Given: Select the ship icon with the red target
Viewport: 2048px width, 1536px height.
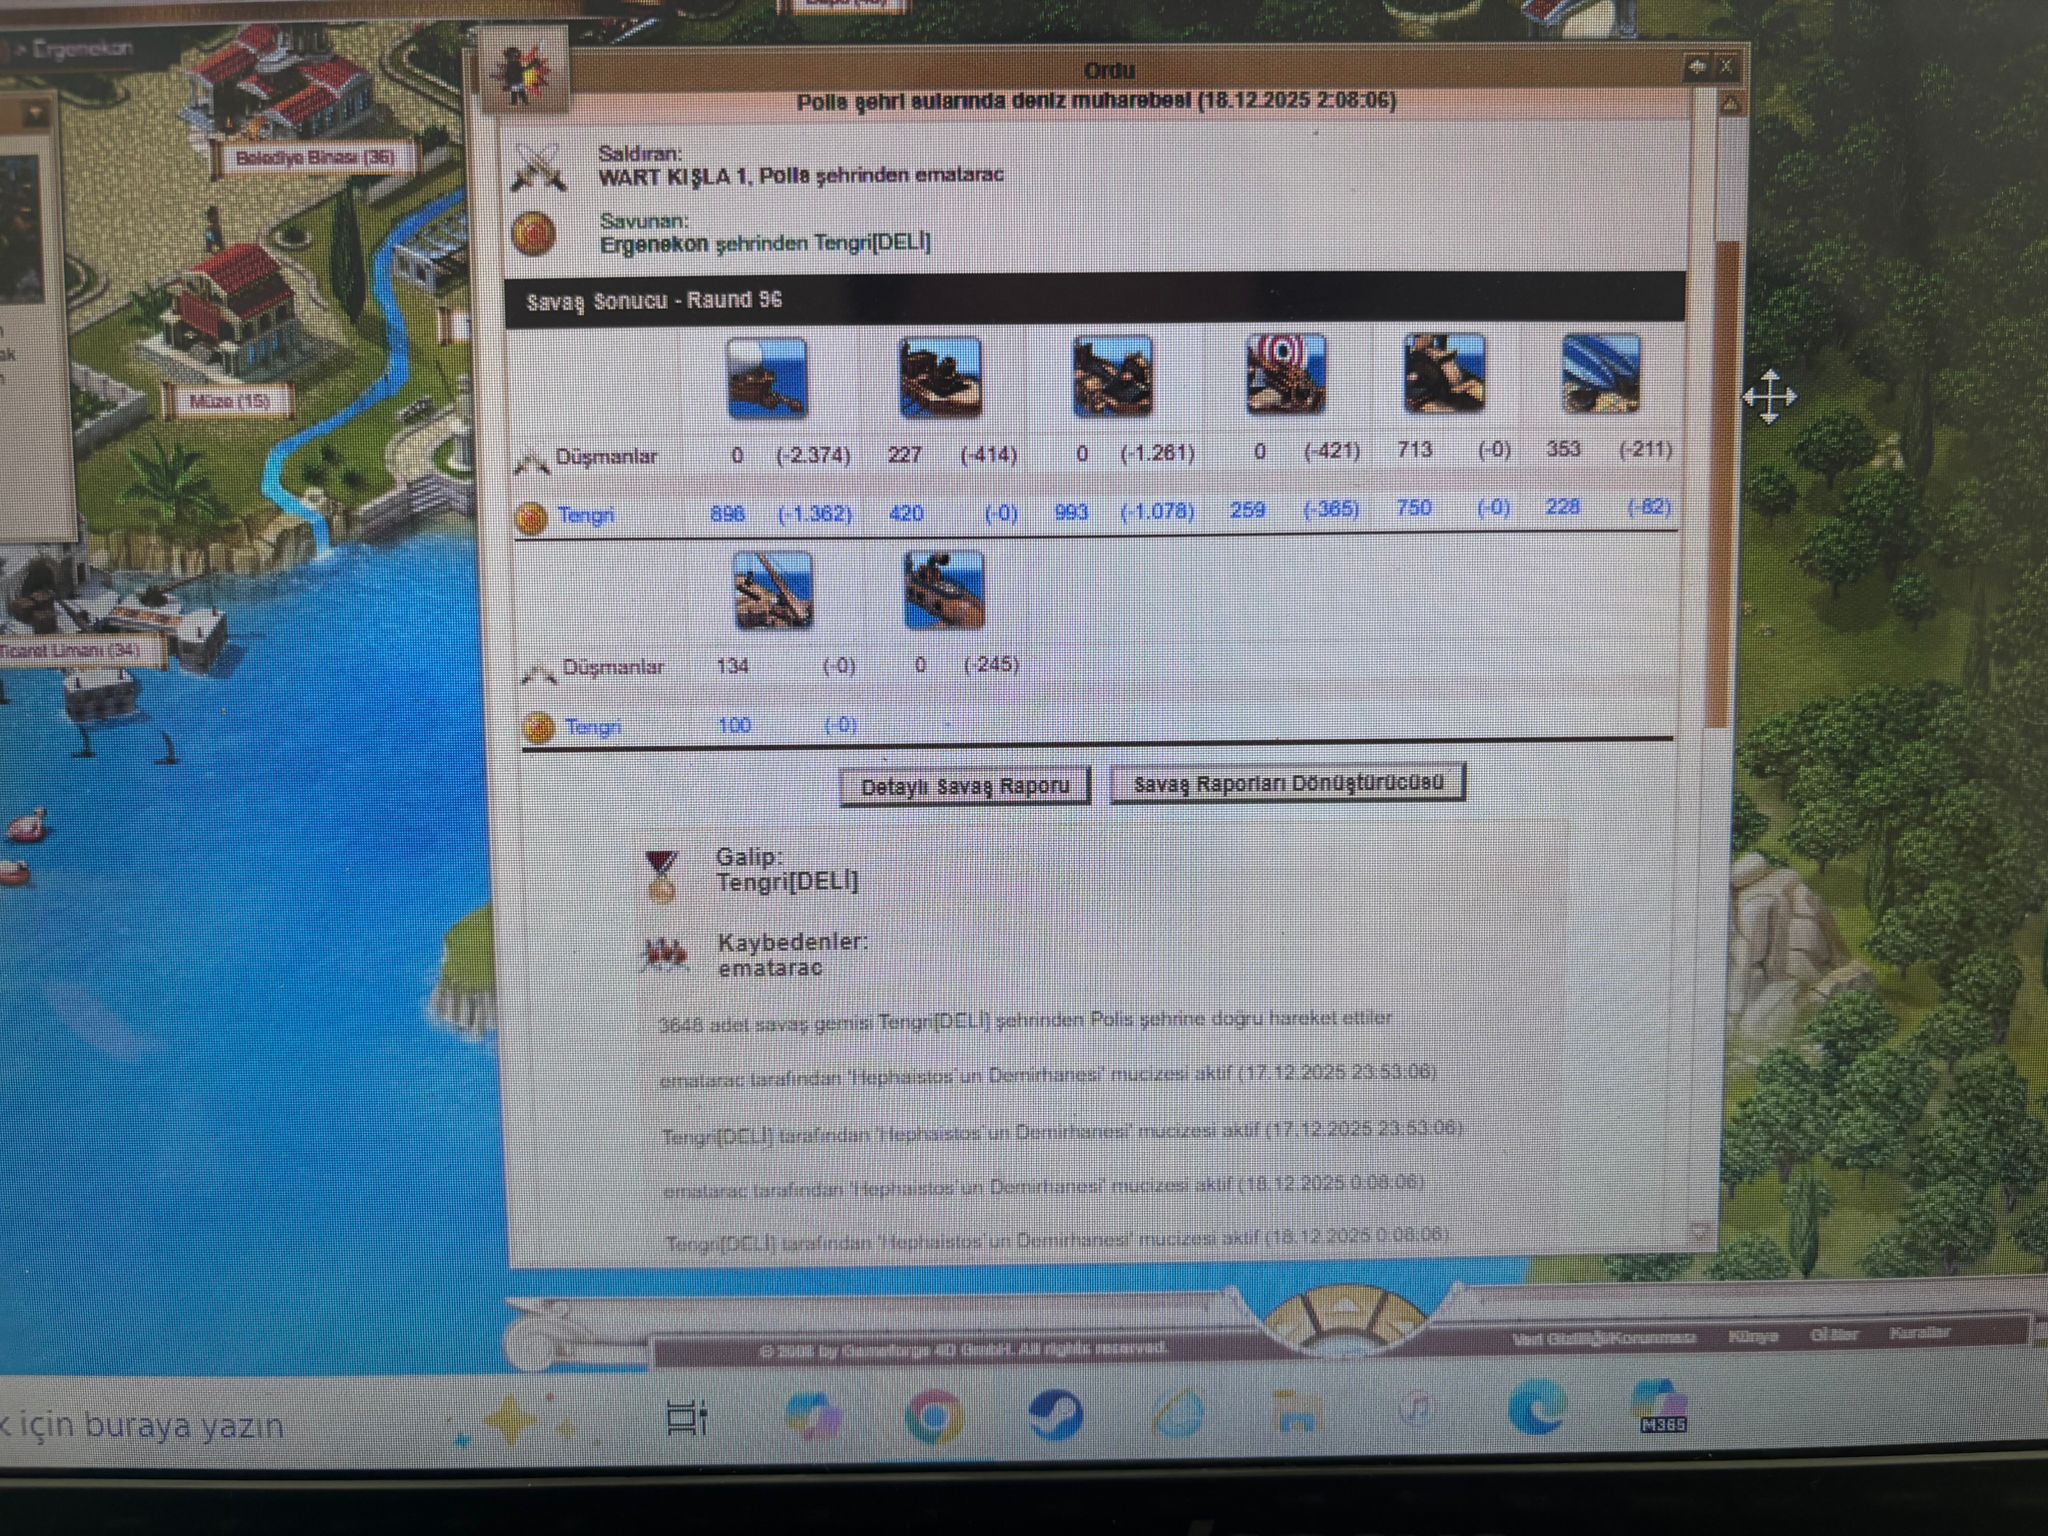Looking at the screenshot, I should pyautogui.click(x=1285, y=374).
